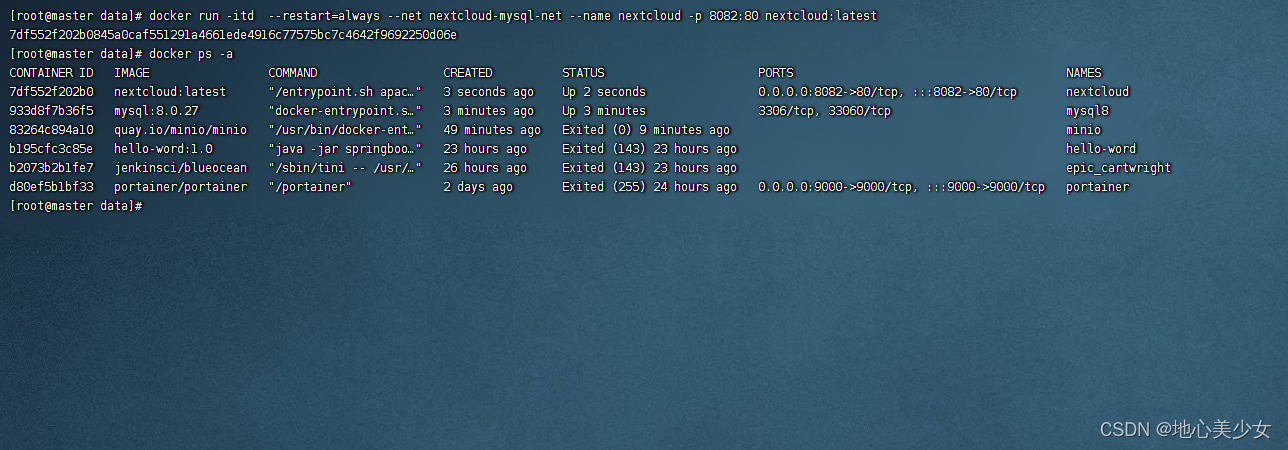Click the COMMAND column header
The width and height of the screenshot is (1288, 450).
point(293,73)
